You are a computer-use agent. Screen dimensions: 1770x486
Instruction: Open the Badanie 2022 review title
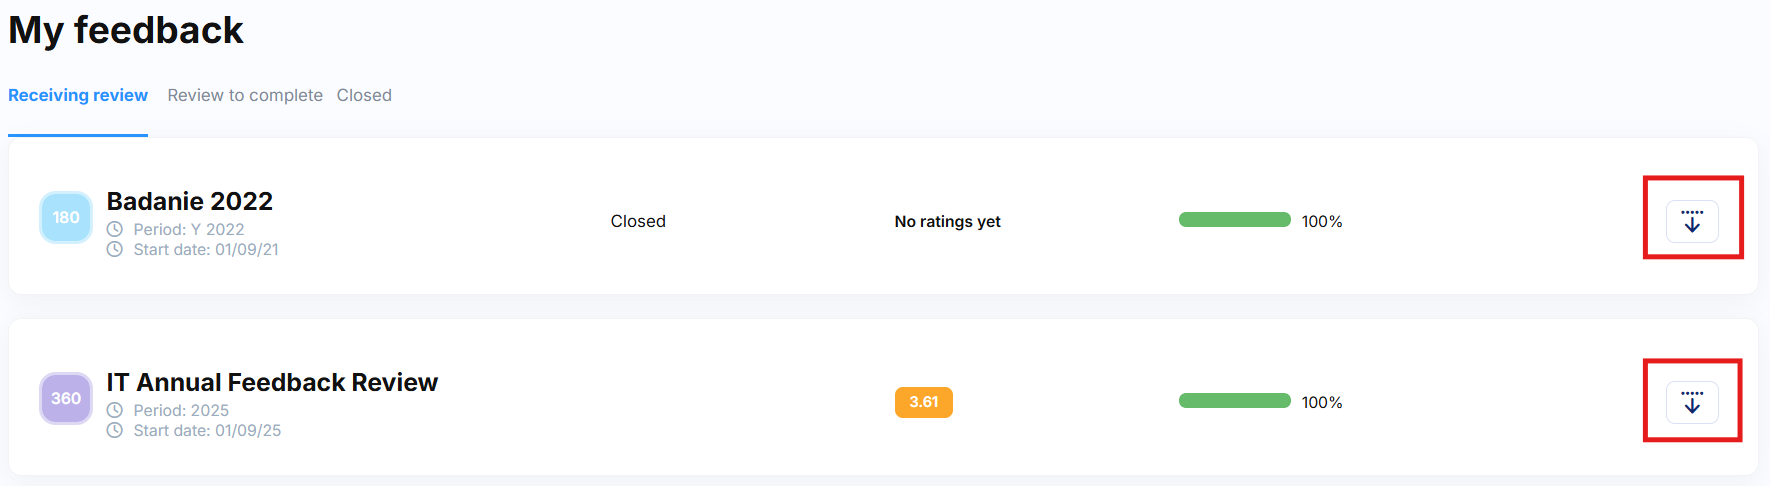(x=190, y=201)
